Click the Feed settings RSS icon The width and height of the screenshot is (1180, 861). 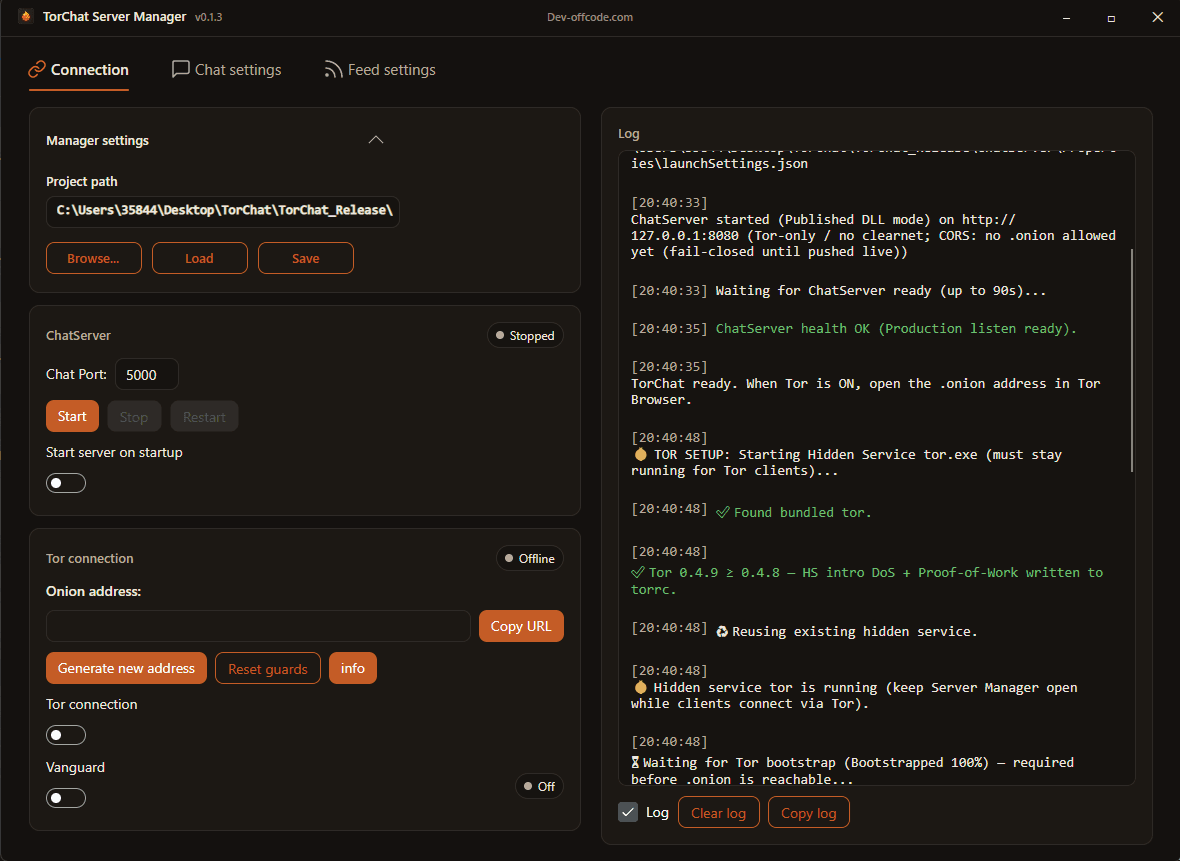[333, 69]
